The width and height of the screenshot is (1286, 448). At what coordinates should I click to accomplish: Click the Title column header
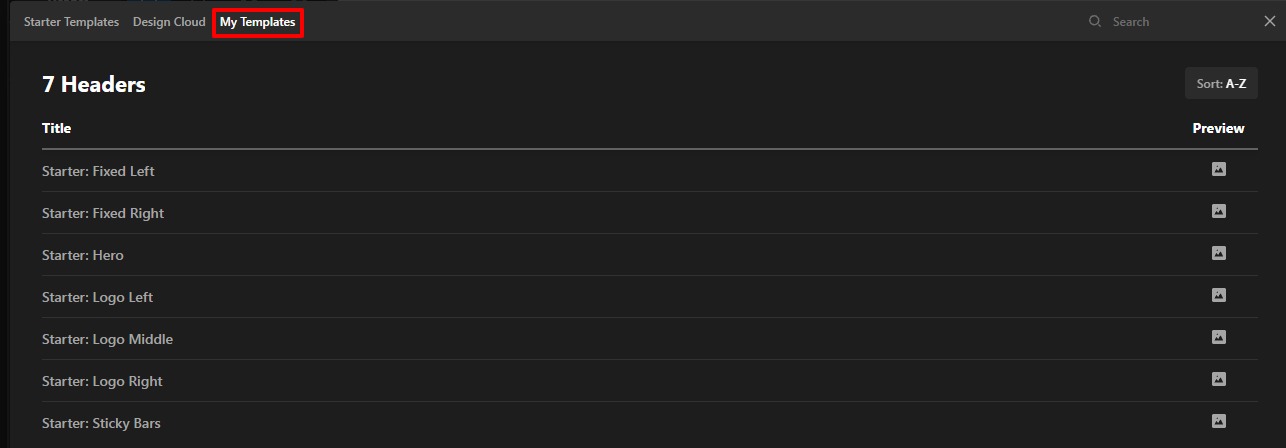click(x=57, y=128)
